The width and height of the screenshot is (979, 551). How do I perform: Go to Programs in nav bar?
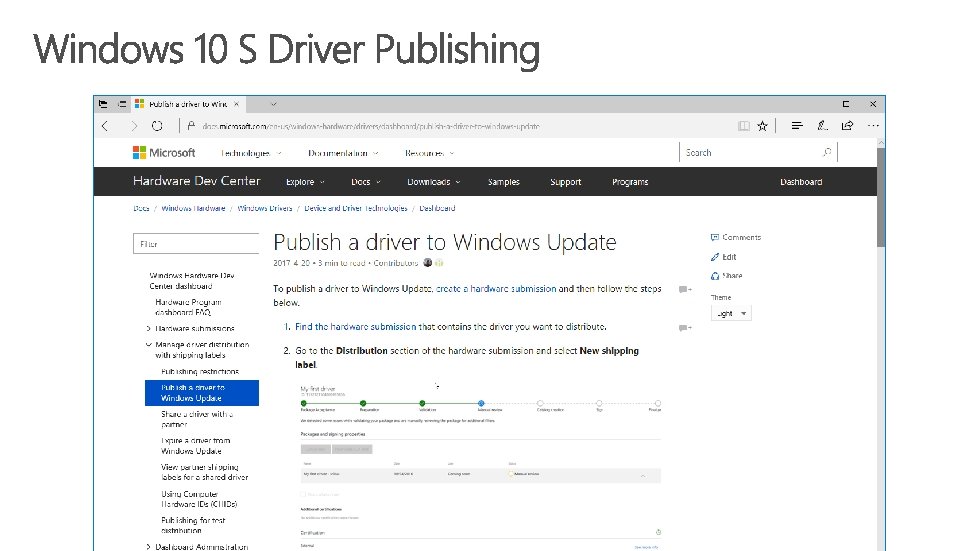click(x=630, y=182)
